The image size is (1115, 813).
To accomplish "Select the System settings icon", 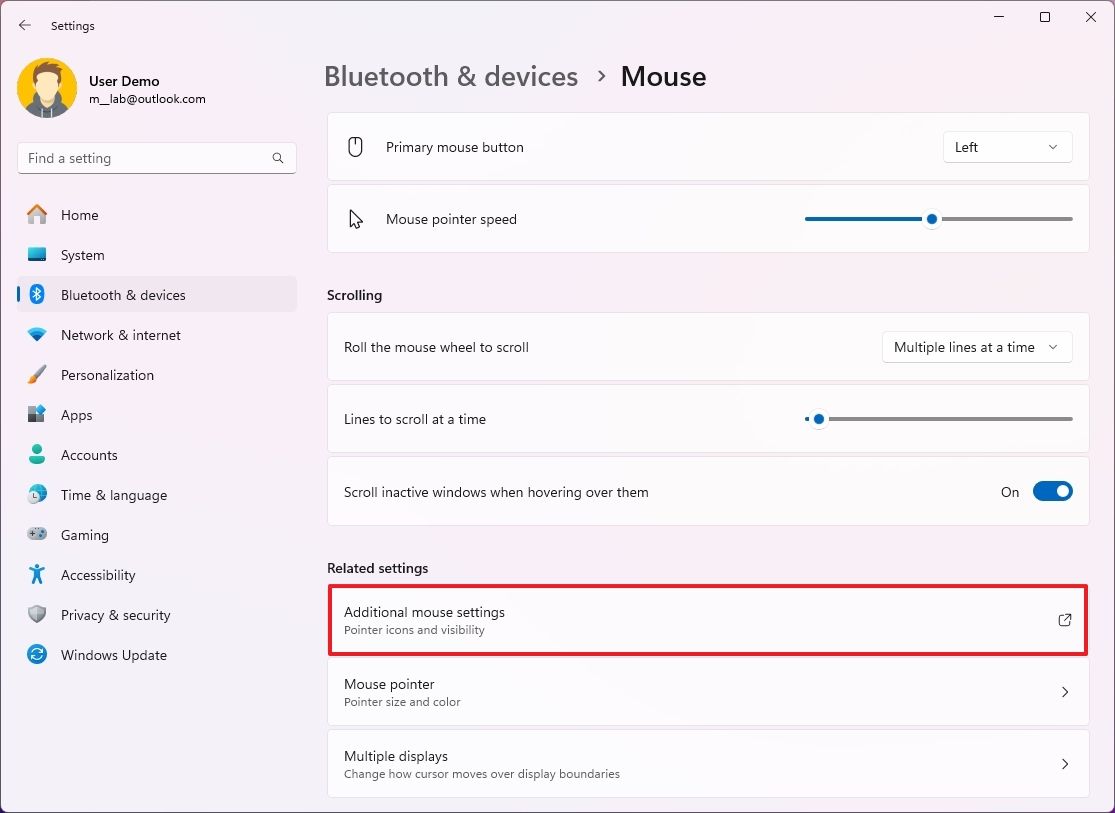I will click(x=37, y=255).
